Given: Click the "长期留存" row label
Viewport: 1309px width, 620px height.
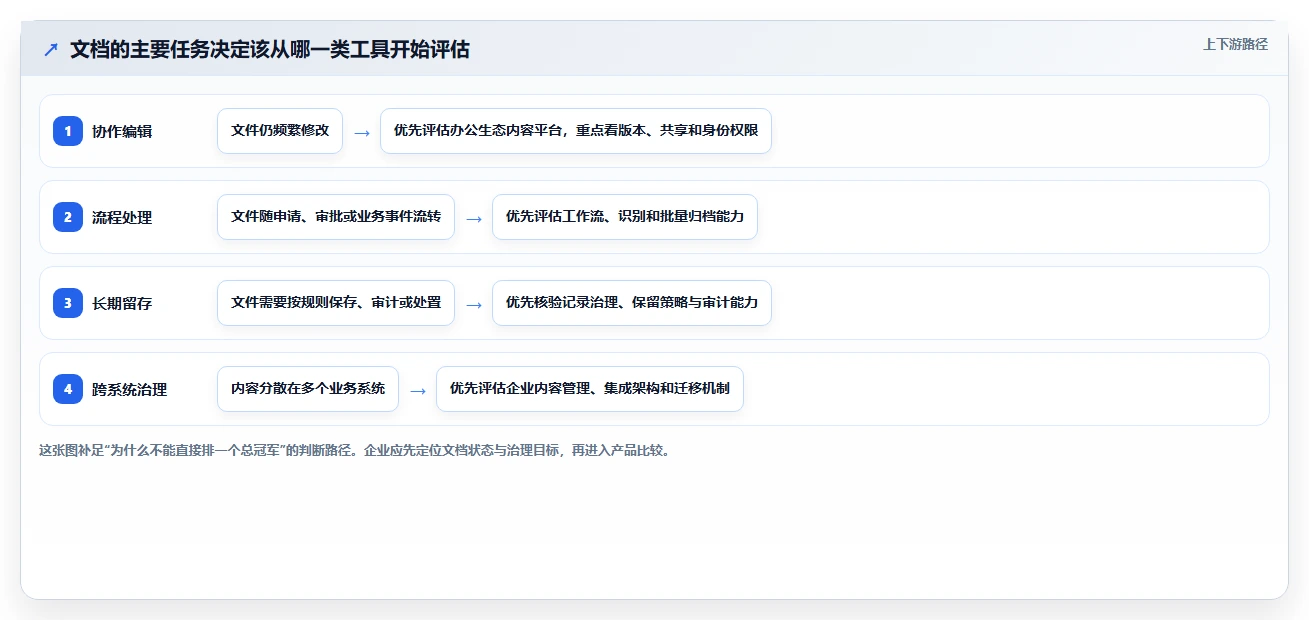Looking at the screenshot, I should pyautogui.click(x=122, y=303).
